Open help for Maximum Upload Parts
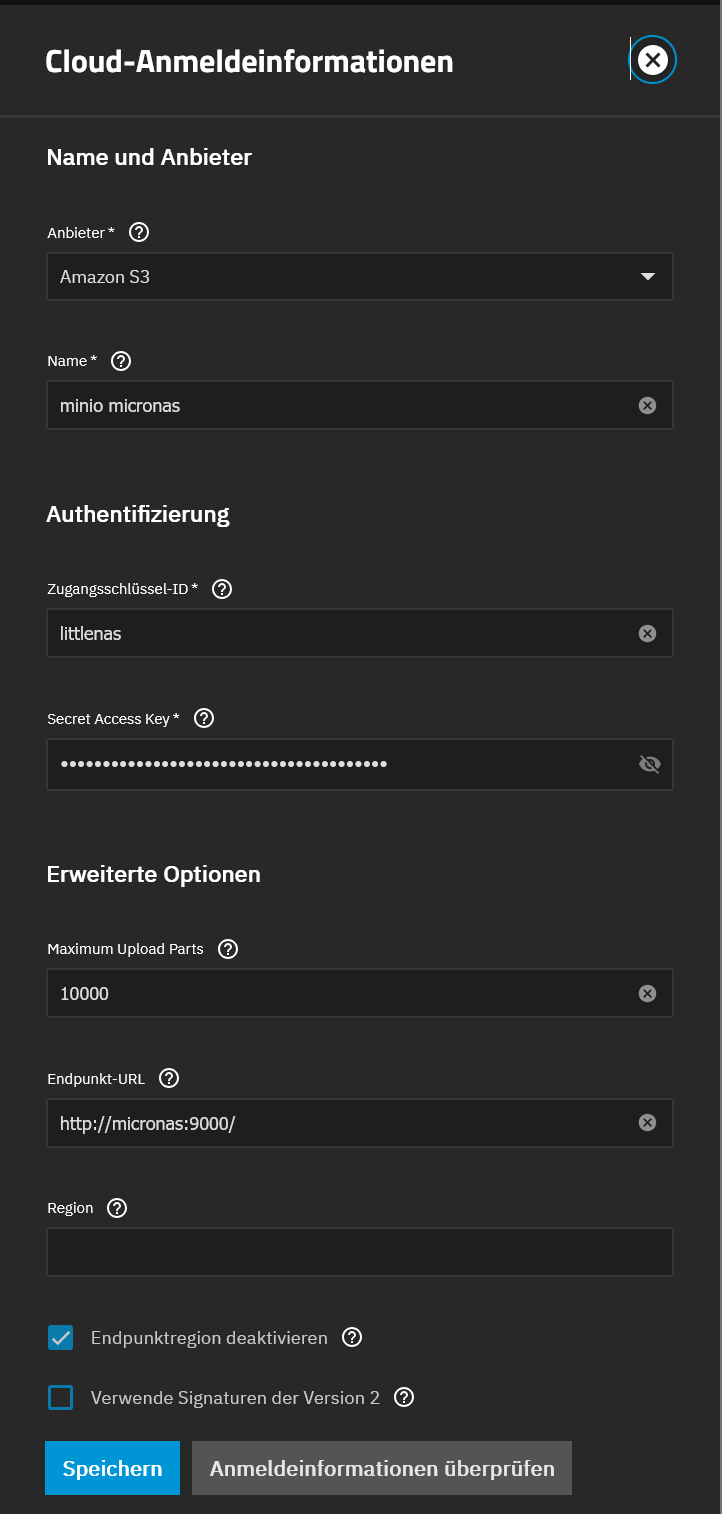 [x=227, y=949]
